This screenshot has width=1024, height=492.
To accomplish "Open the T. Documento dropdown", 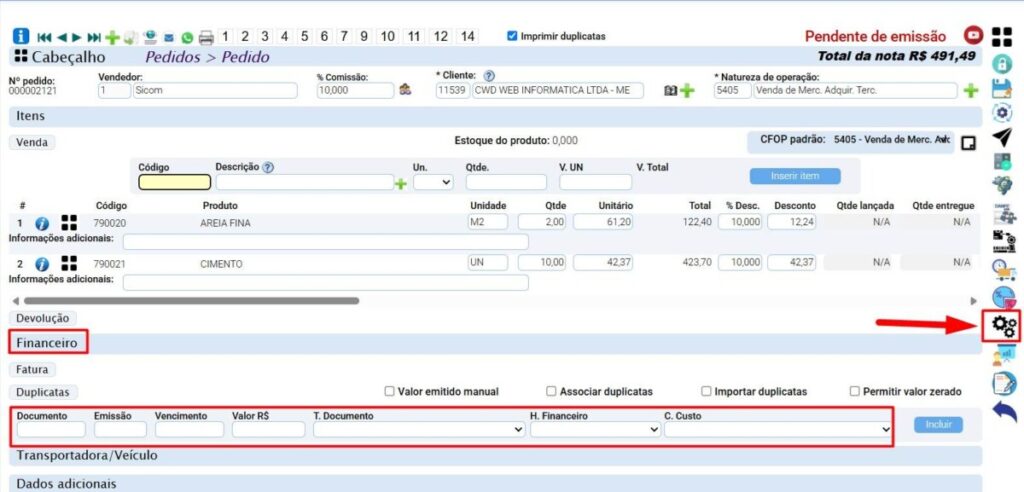I will (x=419, y=429).
